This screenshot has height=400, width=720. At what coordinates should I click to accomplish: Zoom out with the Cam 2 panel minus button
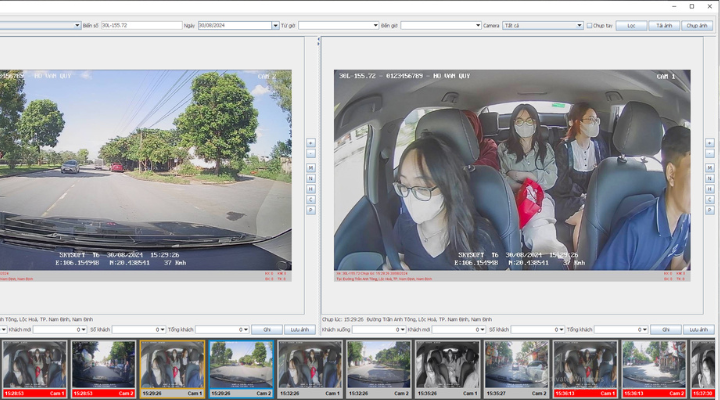coord(311,153)
